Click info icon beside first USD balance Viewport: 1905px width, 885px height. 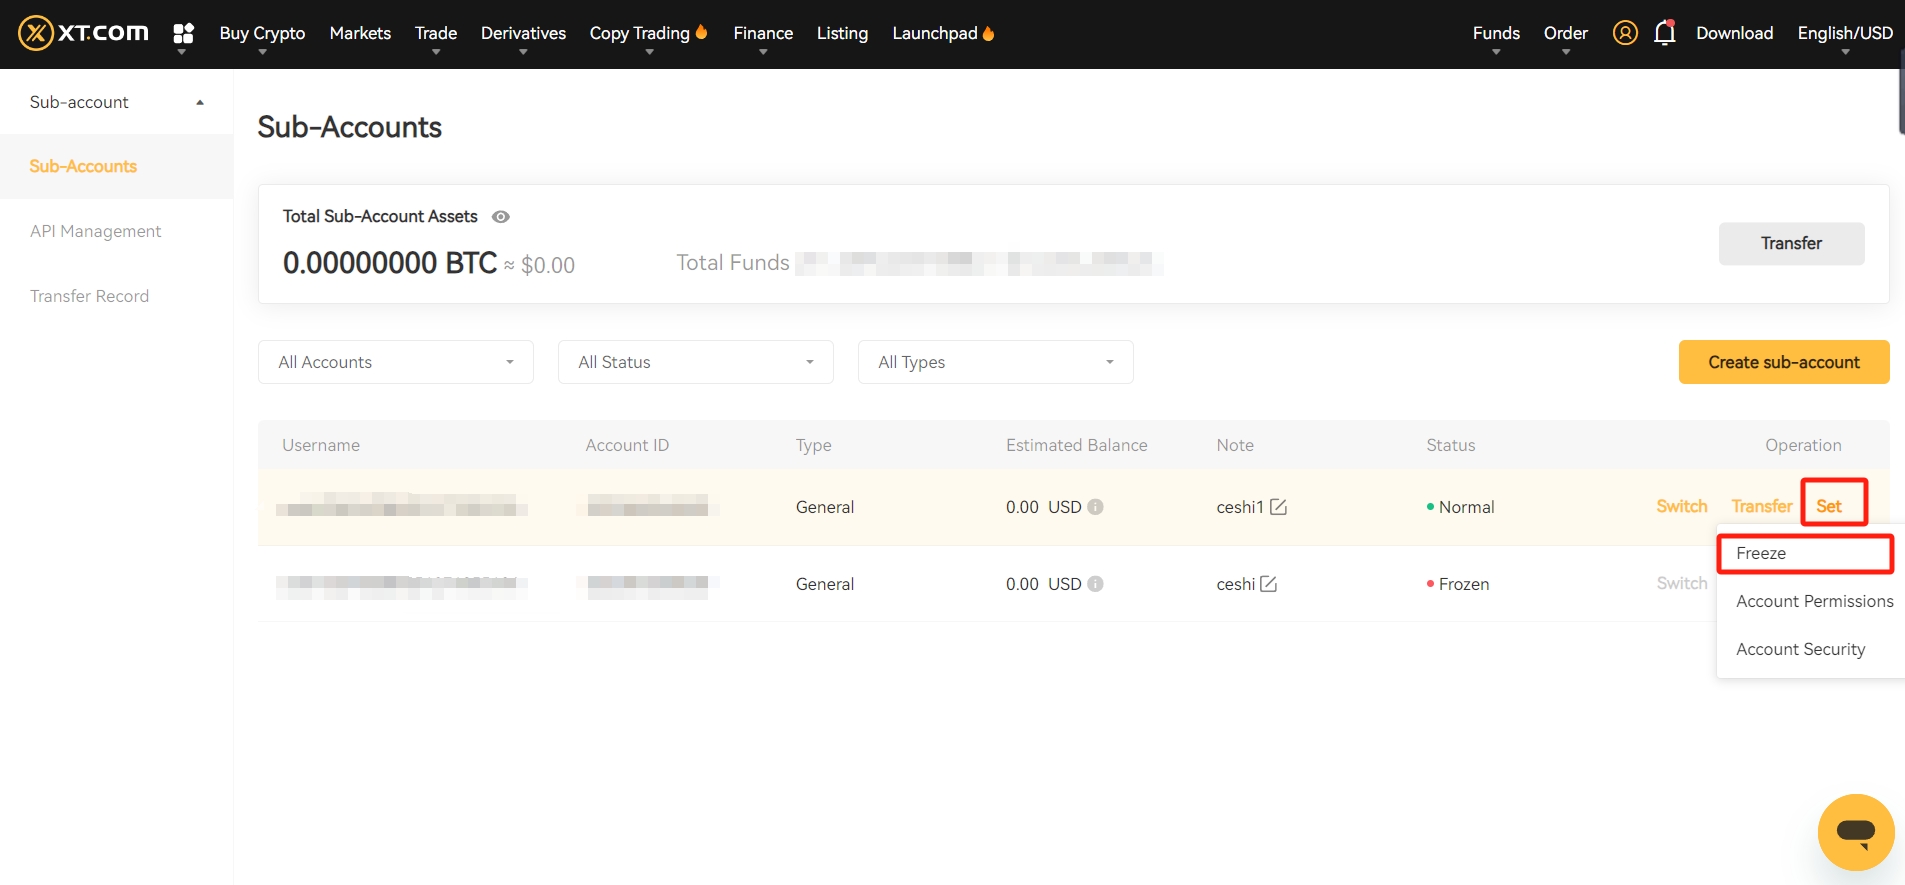tap(1095, 507)
